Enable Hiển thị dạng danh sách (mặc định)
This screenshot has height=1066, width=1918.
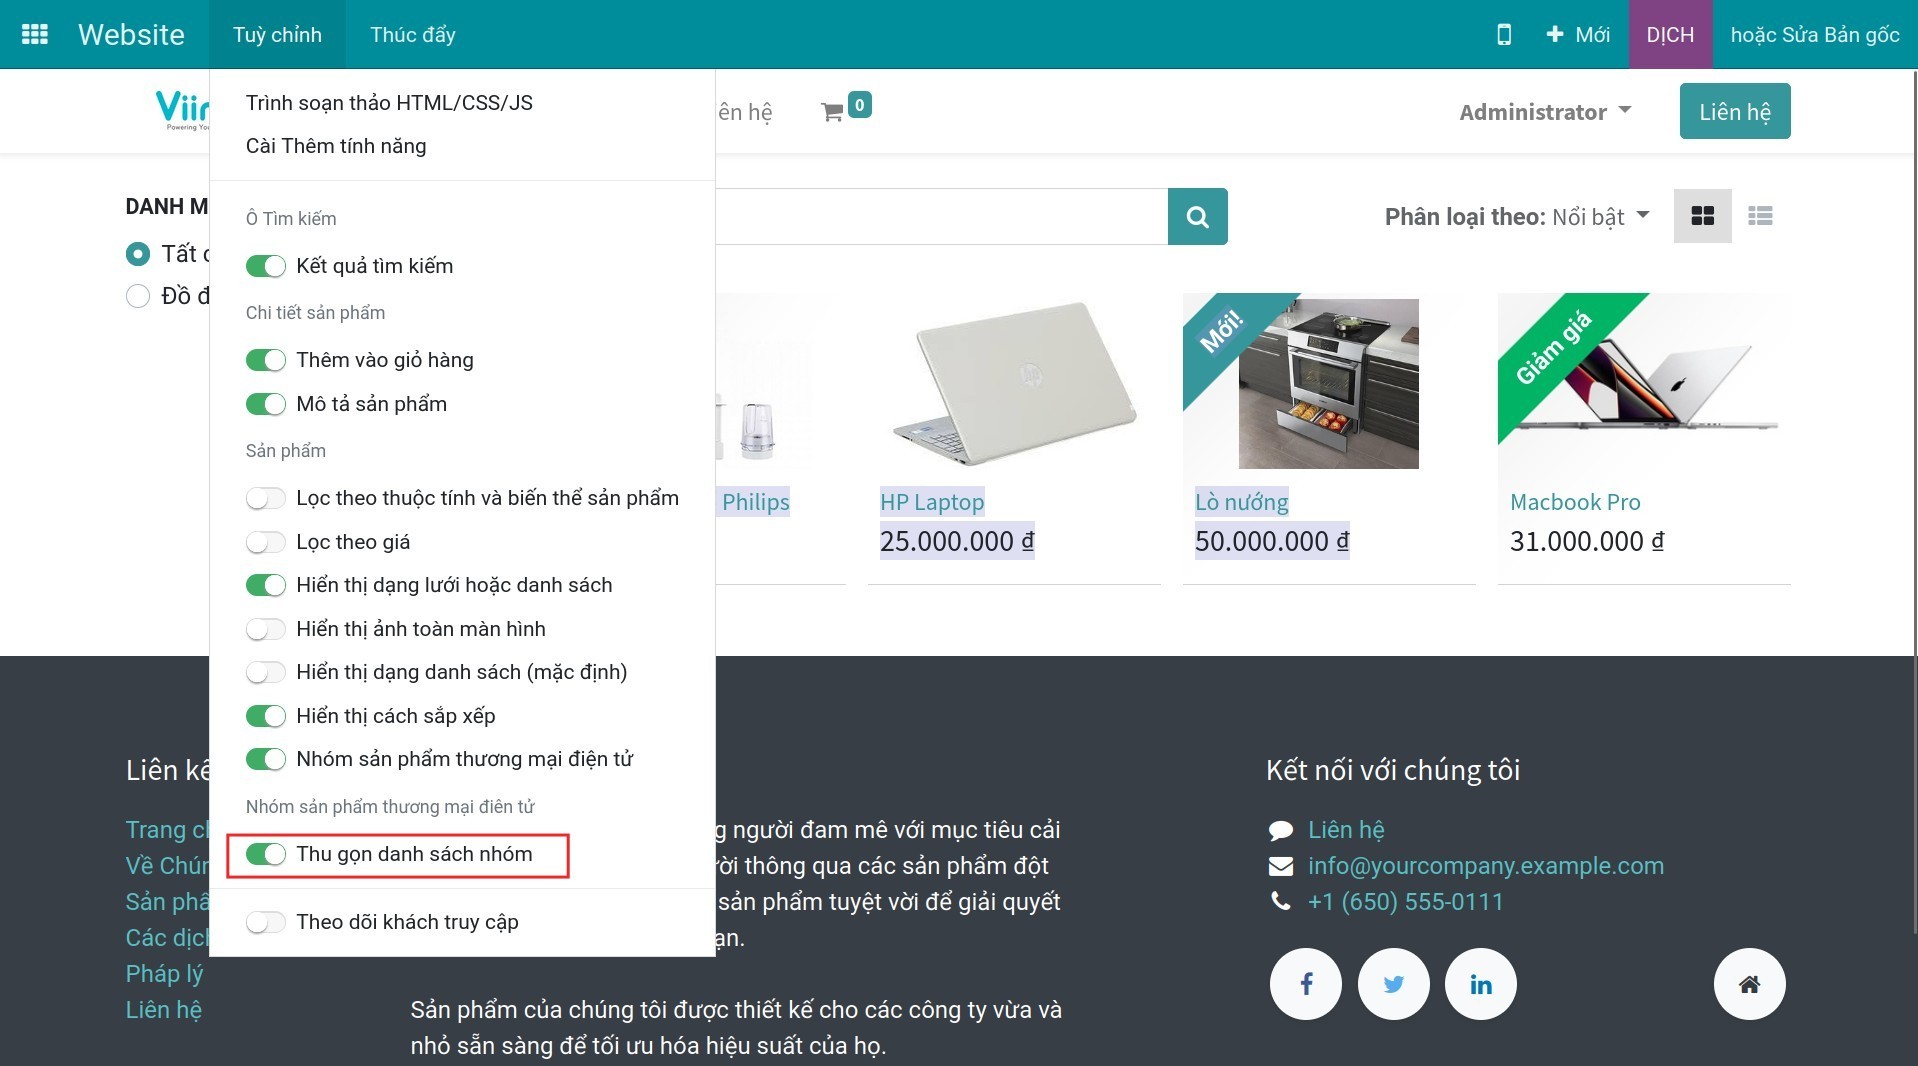[x=266, y=672]
